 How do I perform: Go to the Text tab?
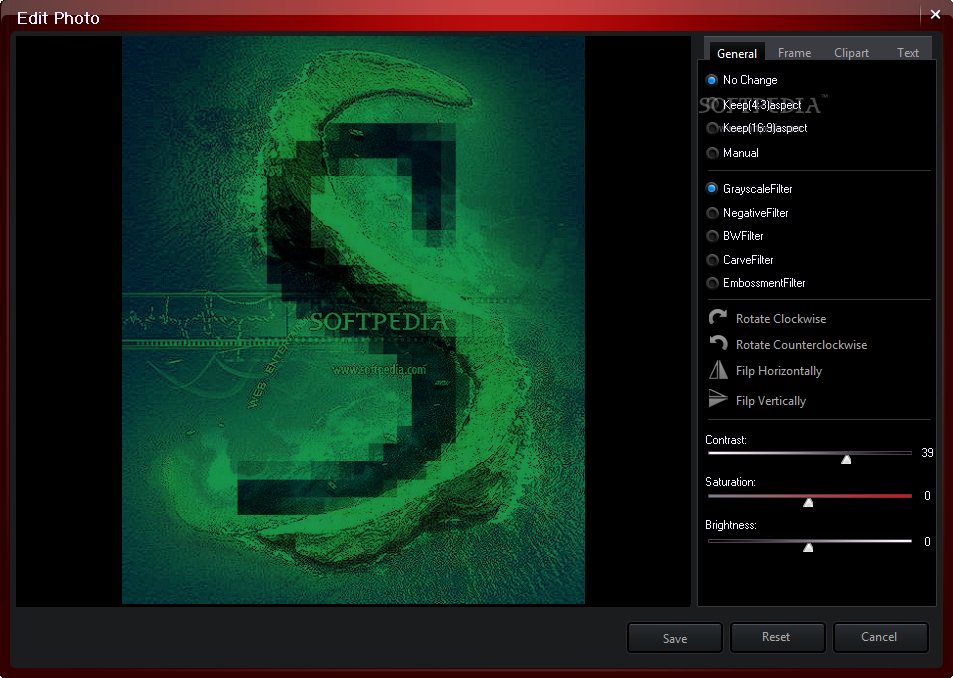pos(907,53)
